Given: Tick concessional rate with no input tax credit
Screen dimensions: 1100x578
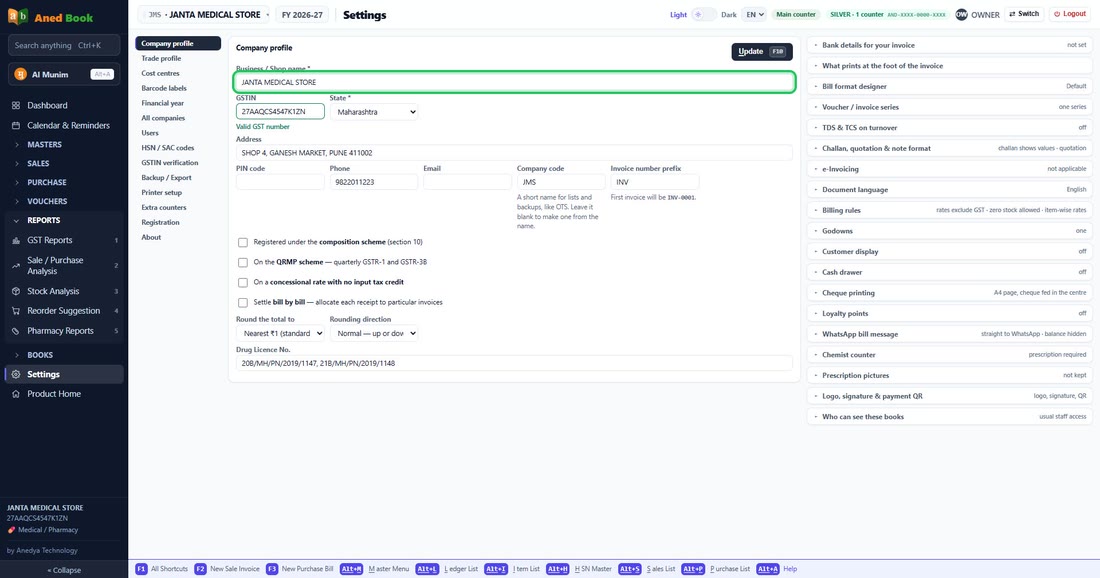Looking at the screenshot, I should 243,283.
